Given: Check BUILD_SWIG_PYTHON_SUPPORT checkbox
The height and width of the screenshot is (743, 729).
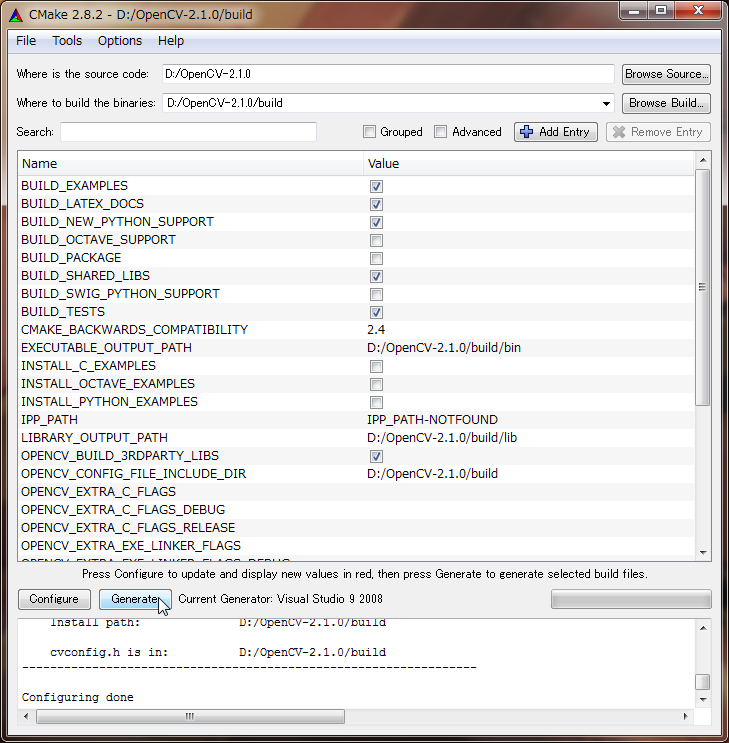Looking at the screenshot, I should click(x=376, y=294).
